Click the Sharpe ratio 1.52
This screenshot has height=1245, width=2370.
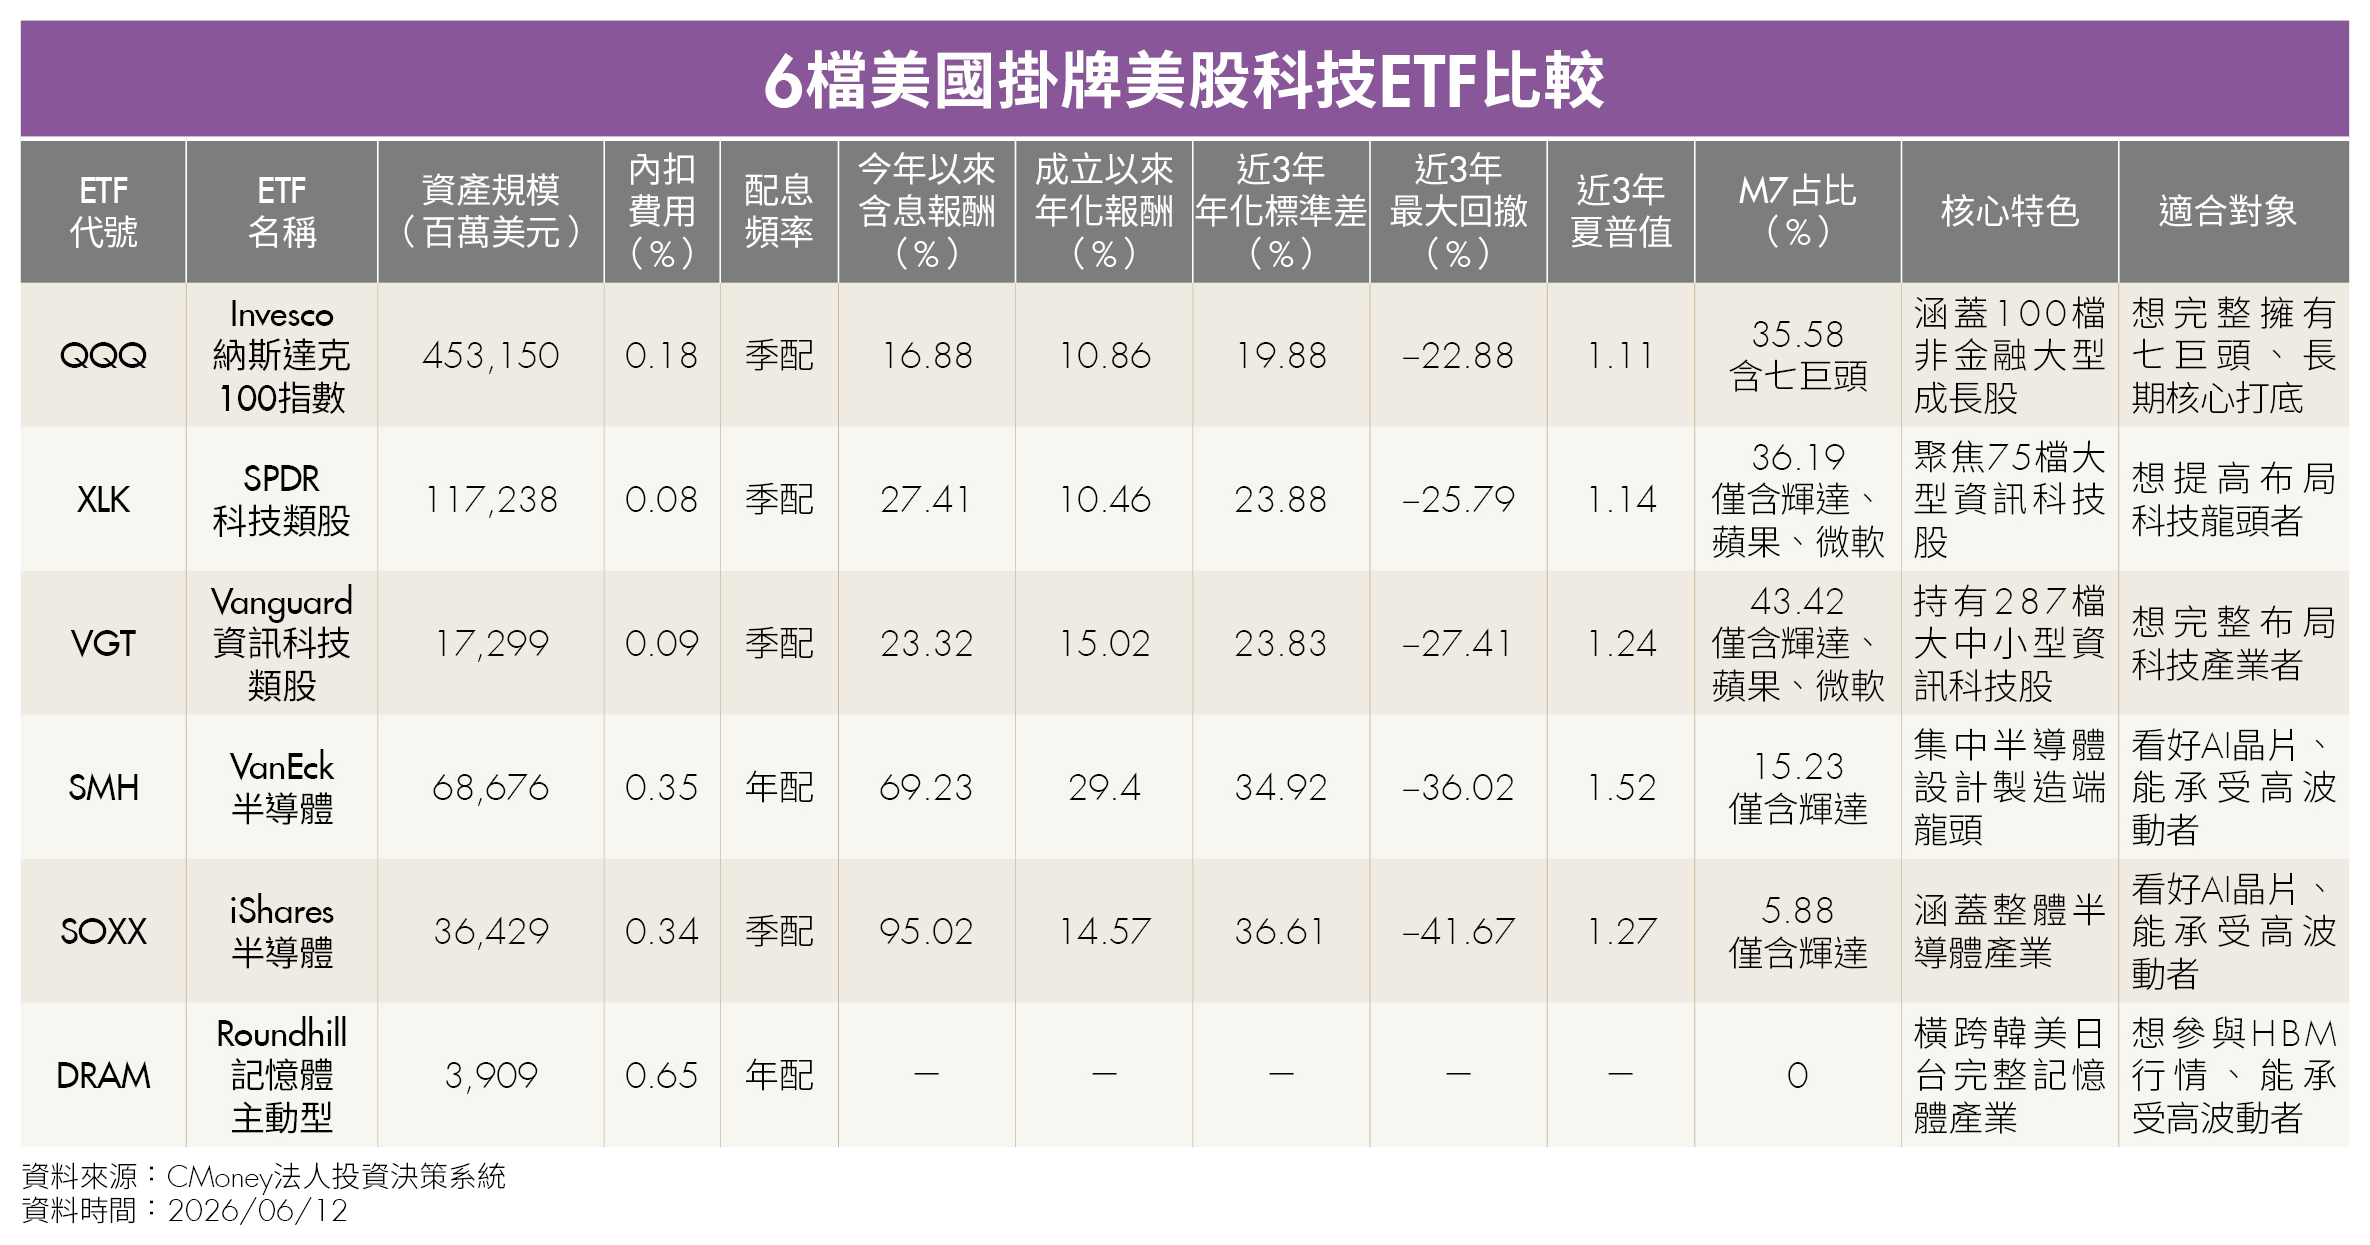click(x=1620, y=787)
